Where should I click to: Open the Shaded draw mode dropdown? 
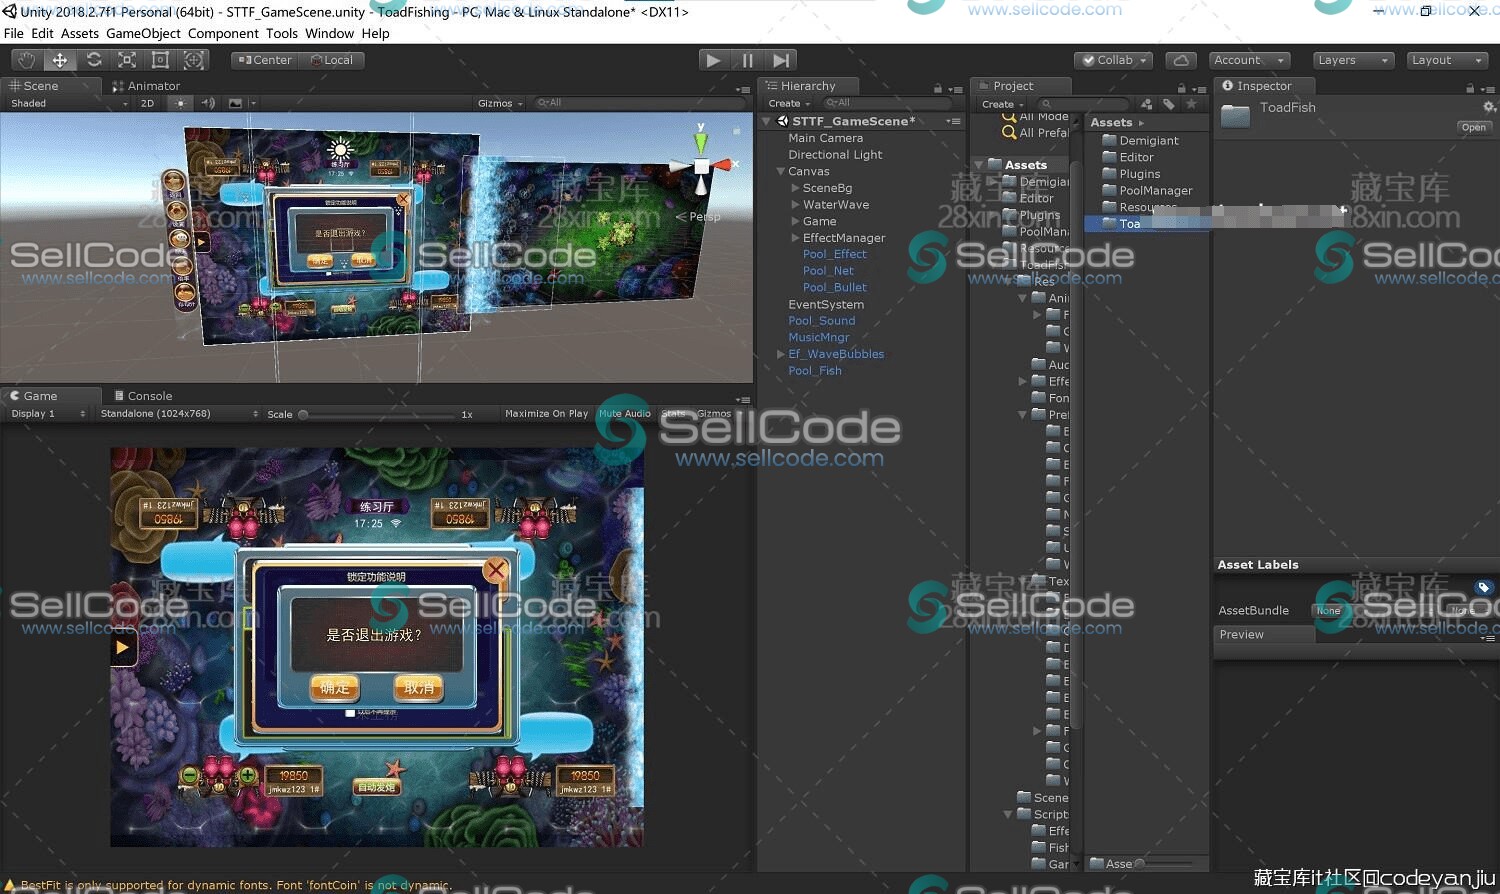click(x=27, y=102)
